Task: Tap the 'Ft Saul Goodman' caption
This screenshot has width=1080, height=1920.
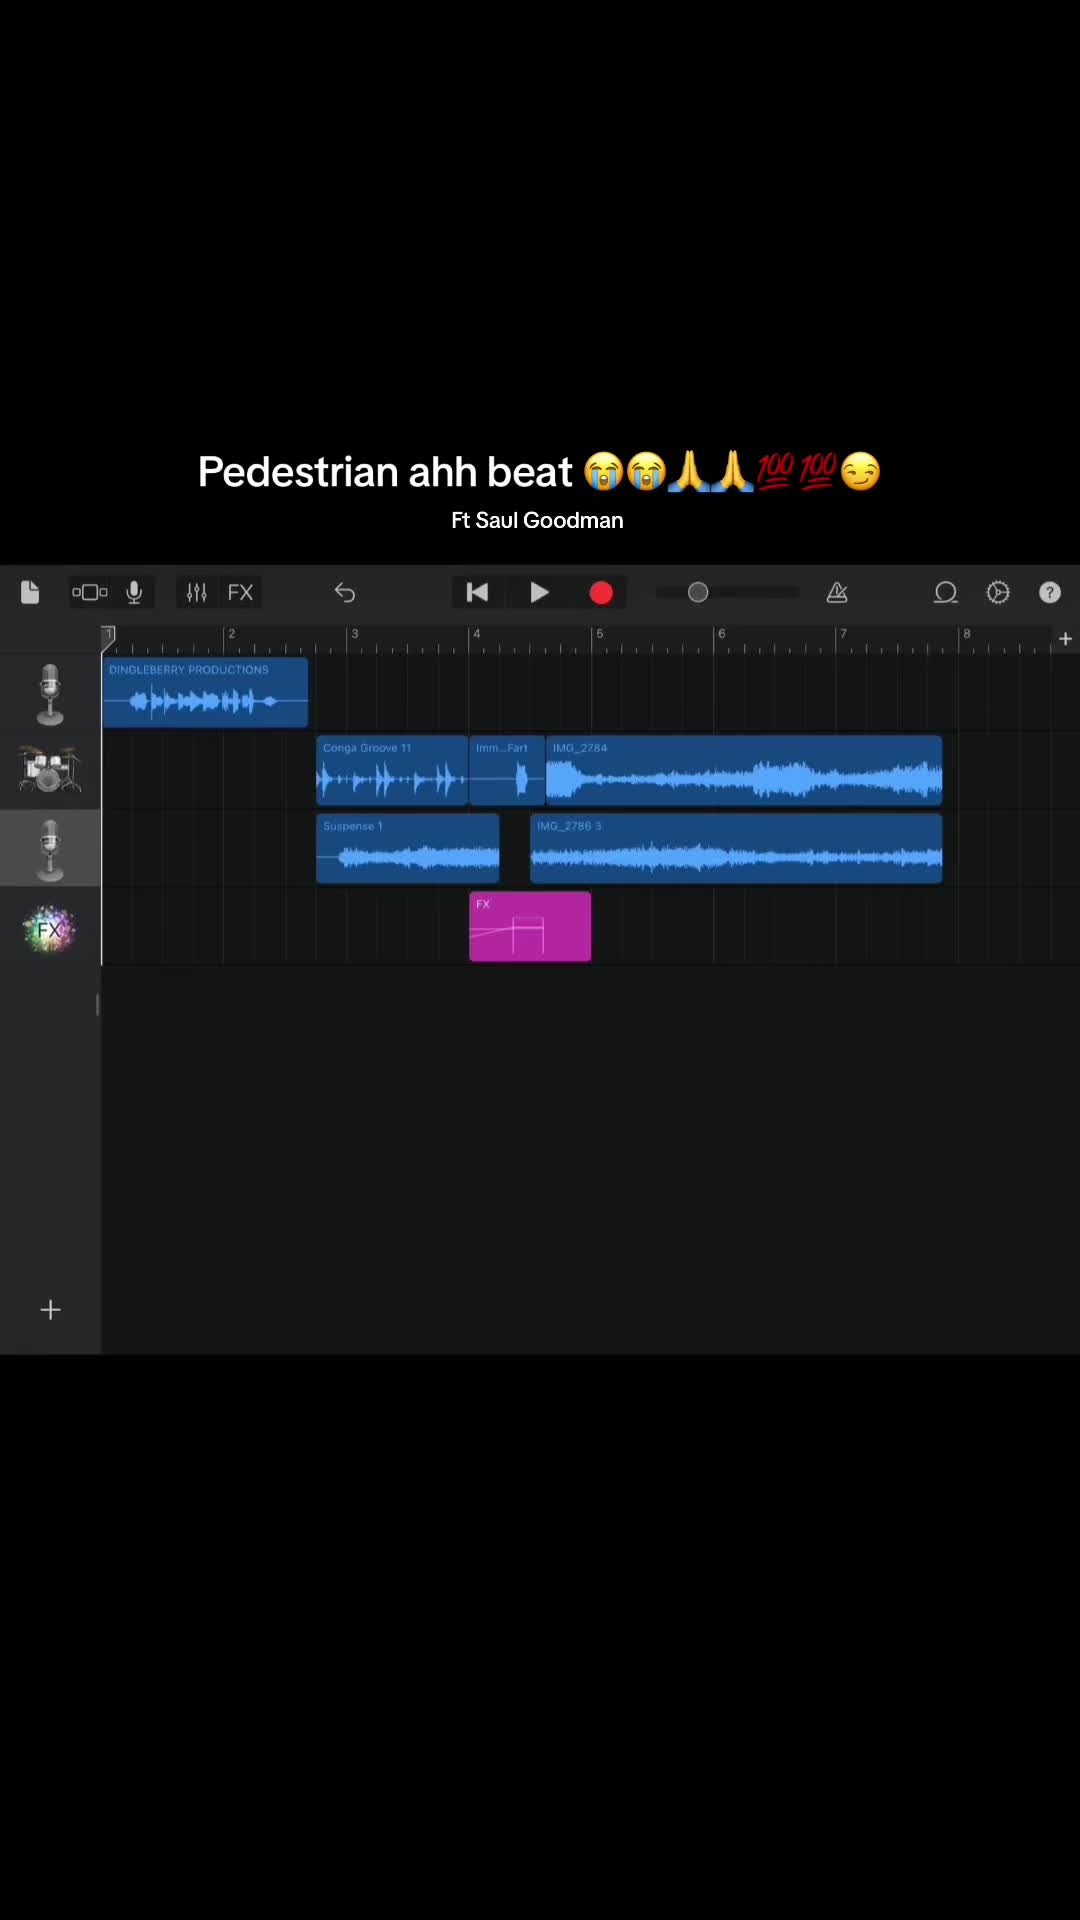Action: pos(537,520)
